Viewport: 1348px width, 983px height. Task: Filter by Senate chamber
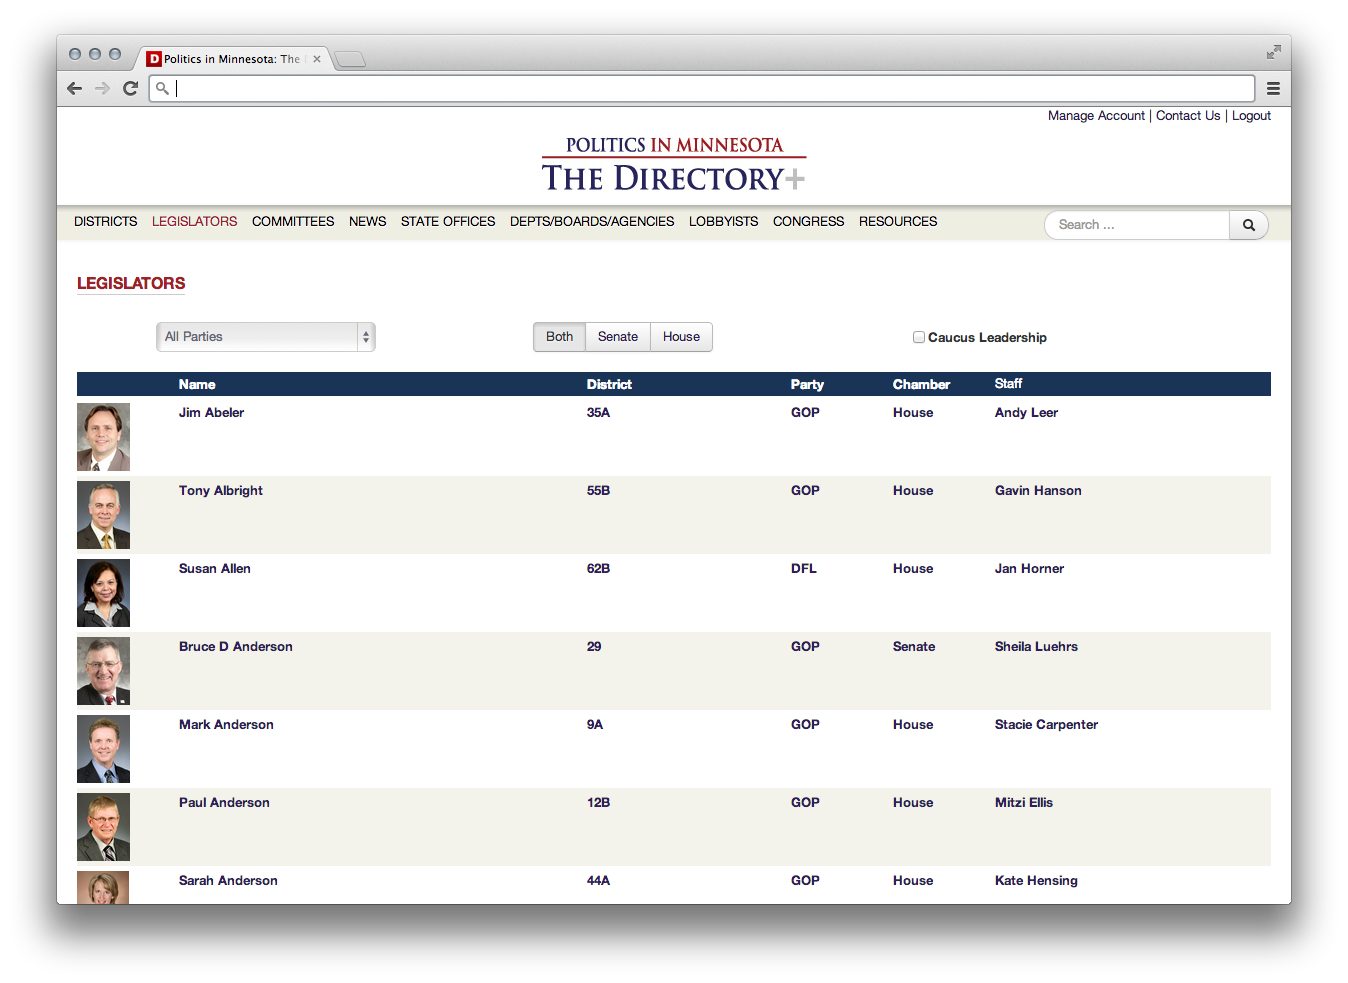click(618, 337)
